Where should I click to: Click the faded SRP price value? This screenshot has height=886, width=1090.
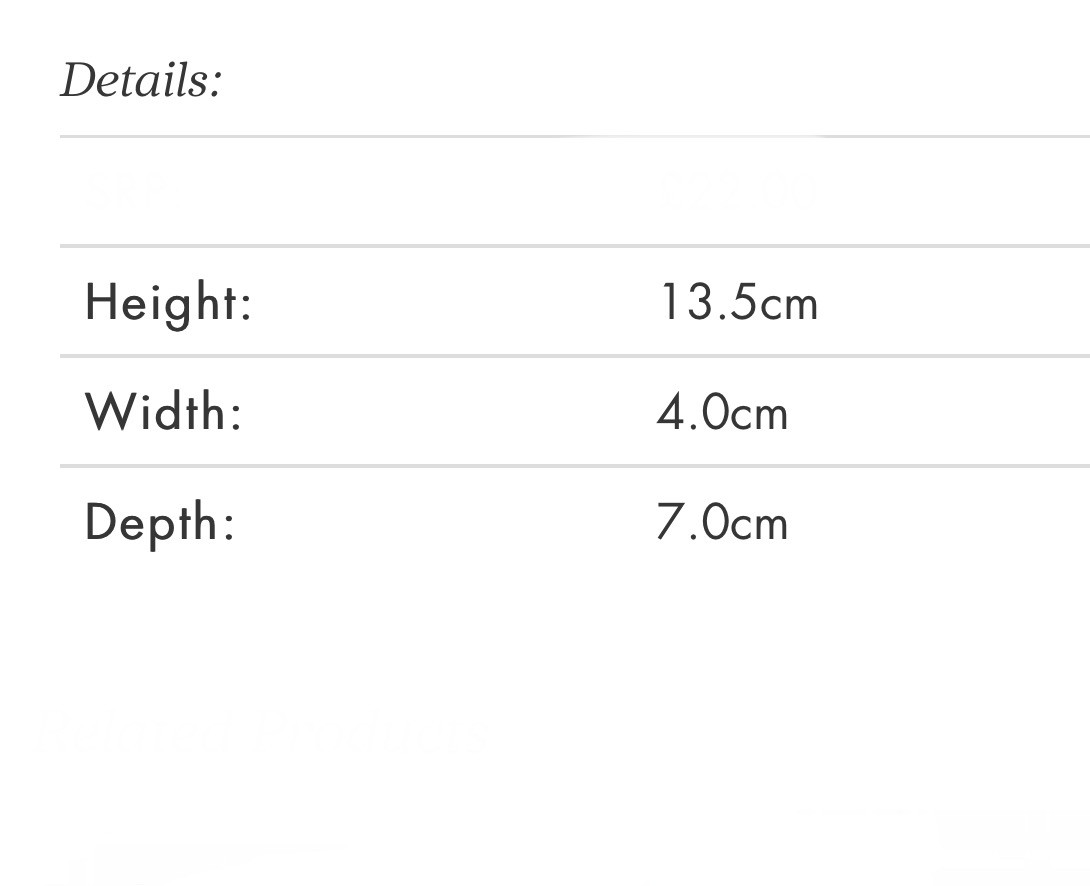click(x=739, y=192)
